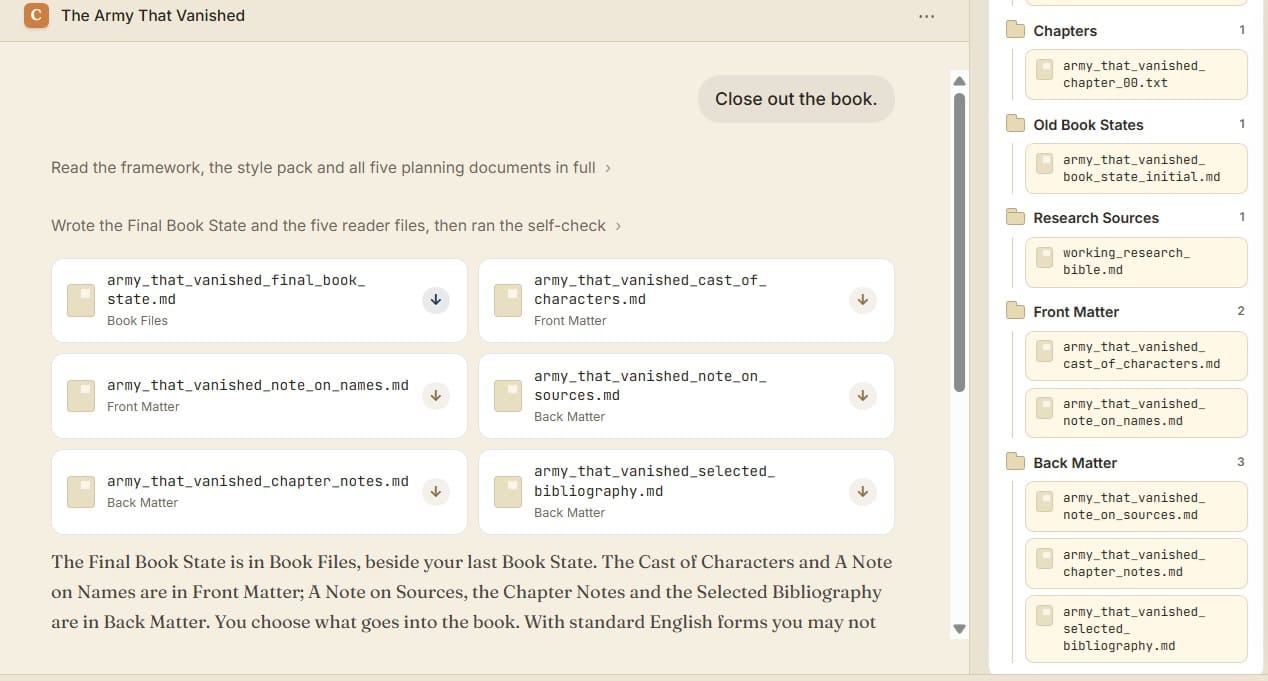Click file icon of selected_bibliography.md chat card
The height and width of the screenshot is (681, 1268).
point(508,492)
